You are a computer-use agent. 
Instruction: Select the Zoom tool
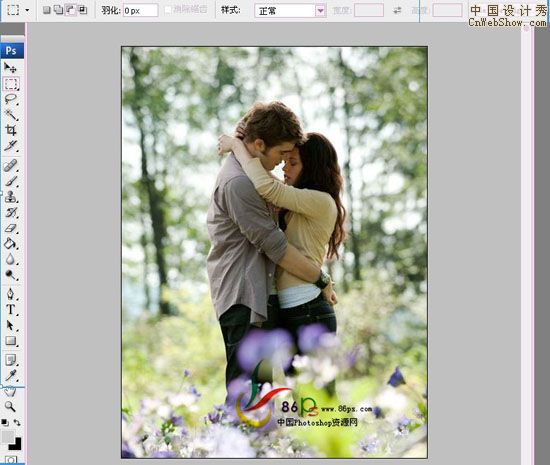pyautogui.click(x=11, y=407)
